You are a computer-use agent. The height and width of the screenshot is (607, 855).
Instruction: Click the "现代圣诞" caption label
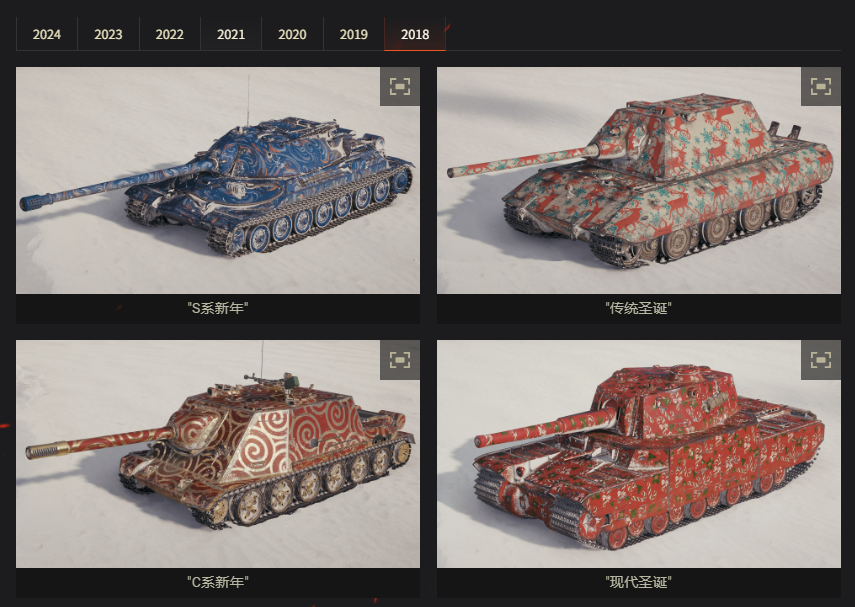pos(639,582)
